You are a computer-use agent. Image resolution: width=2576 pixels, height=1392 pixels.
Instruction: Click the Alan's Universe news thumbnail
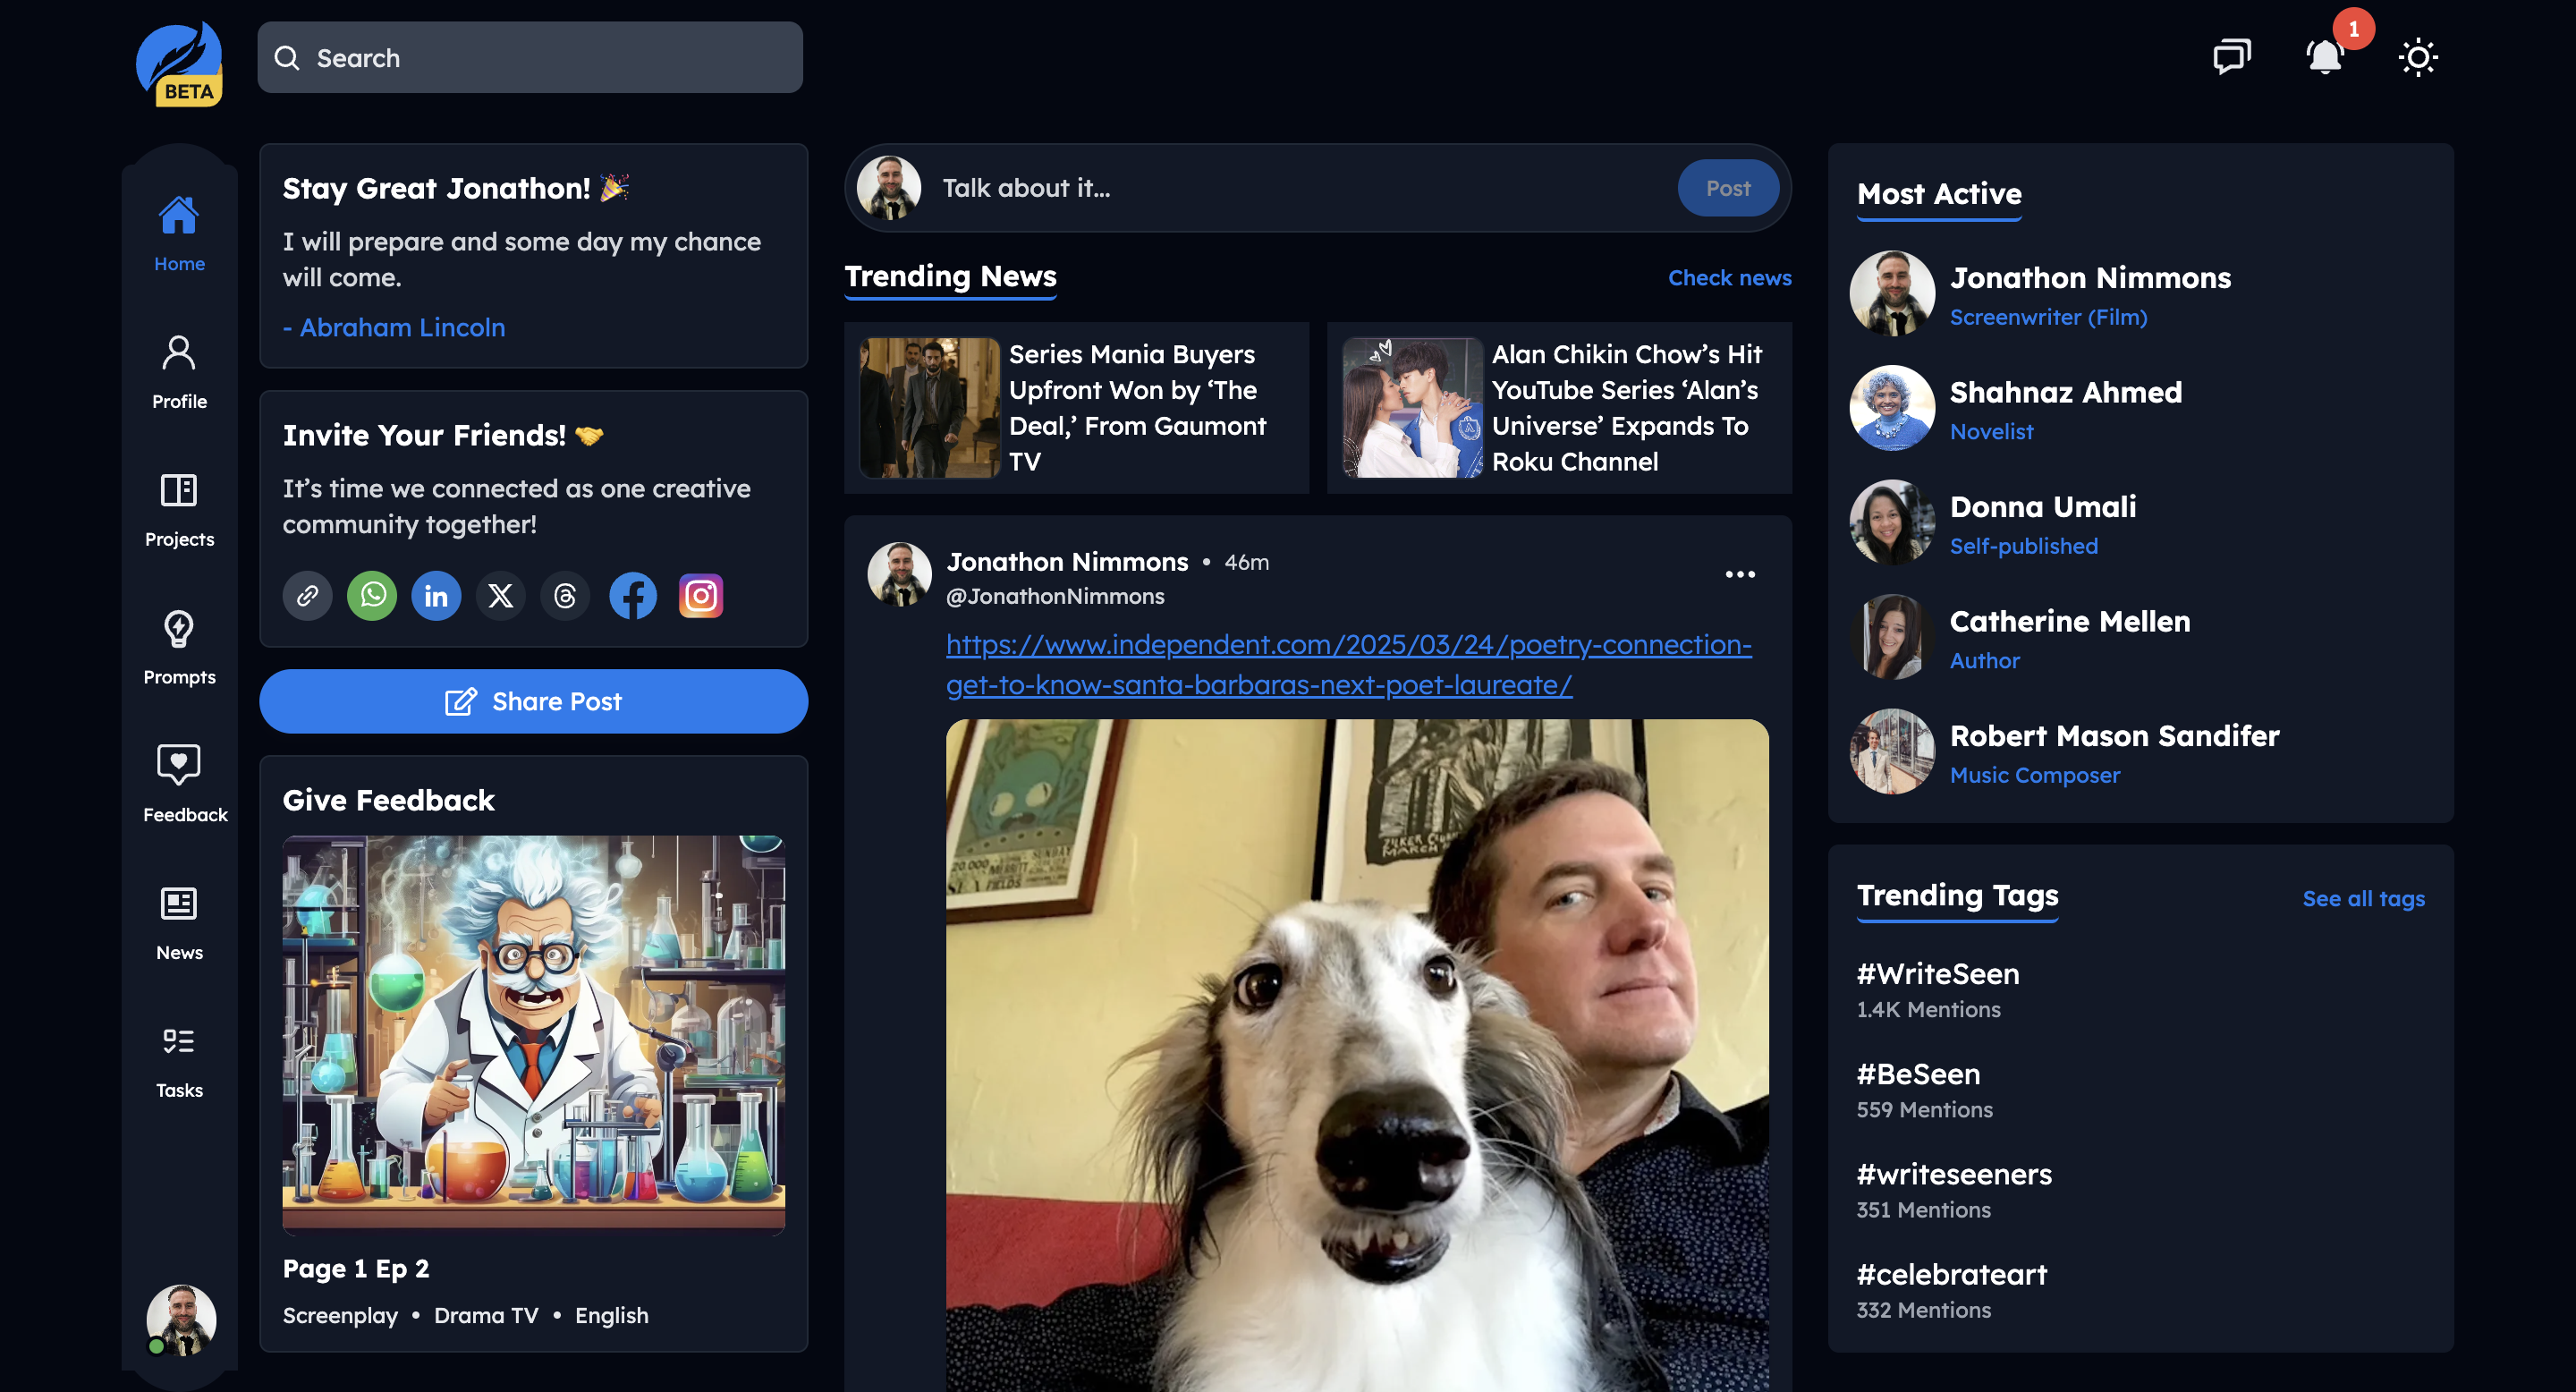[x=1412, y=407]
